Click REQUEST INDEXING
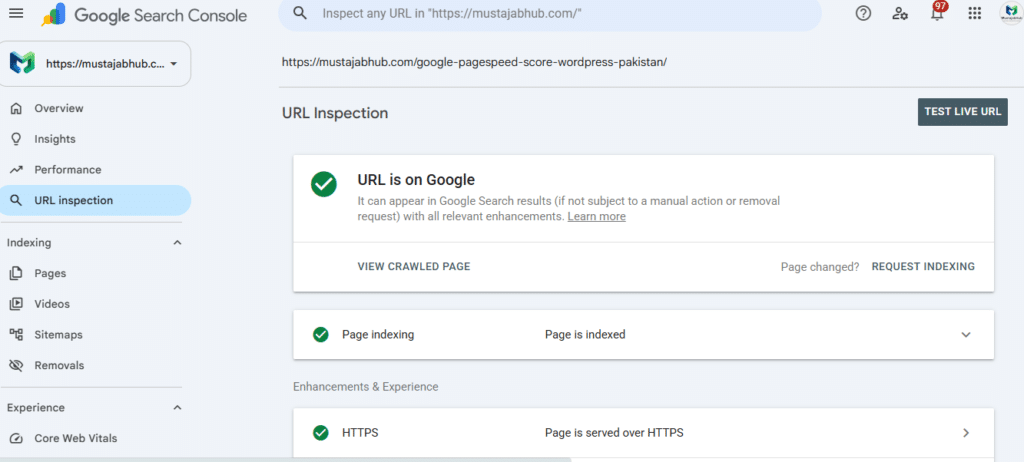This screenshot has width=1024, height=462. (x=923, y=267)
